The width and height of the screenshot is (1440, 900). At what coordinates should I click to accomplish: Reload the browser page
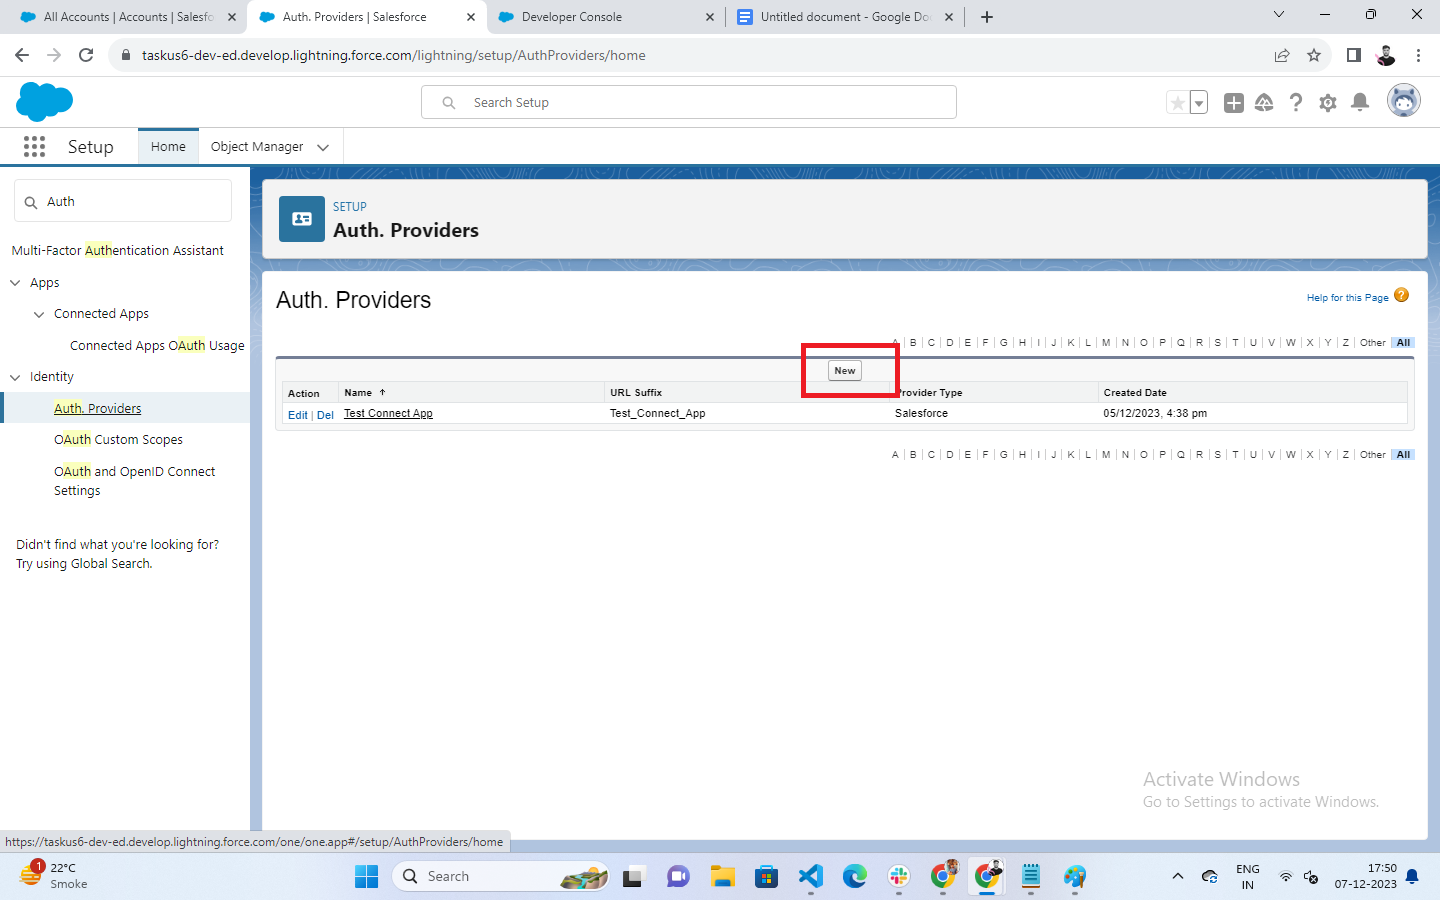click(86, 55)
